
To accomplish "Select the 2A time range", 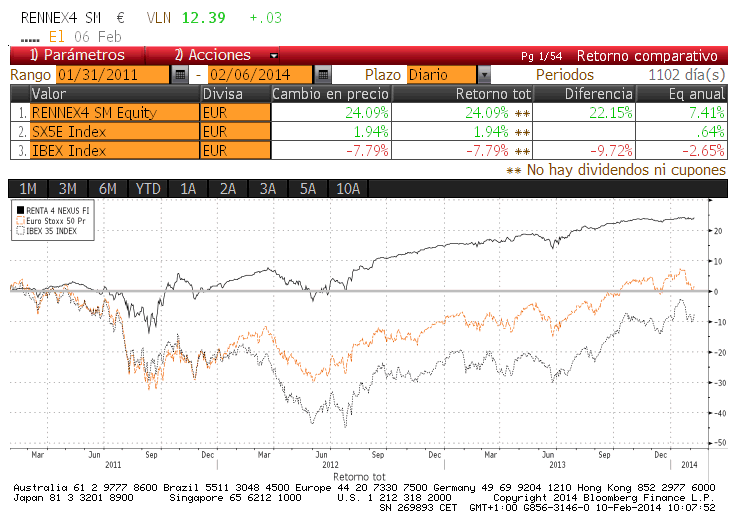I will [x=228, y=189].
